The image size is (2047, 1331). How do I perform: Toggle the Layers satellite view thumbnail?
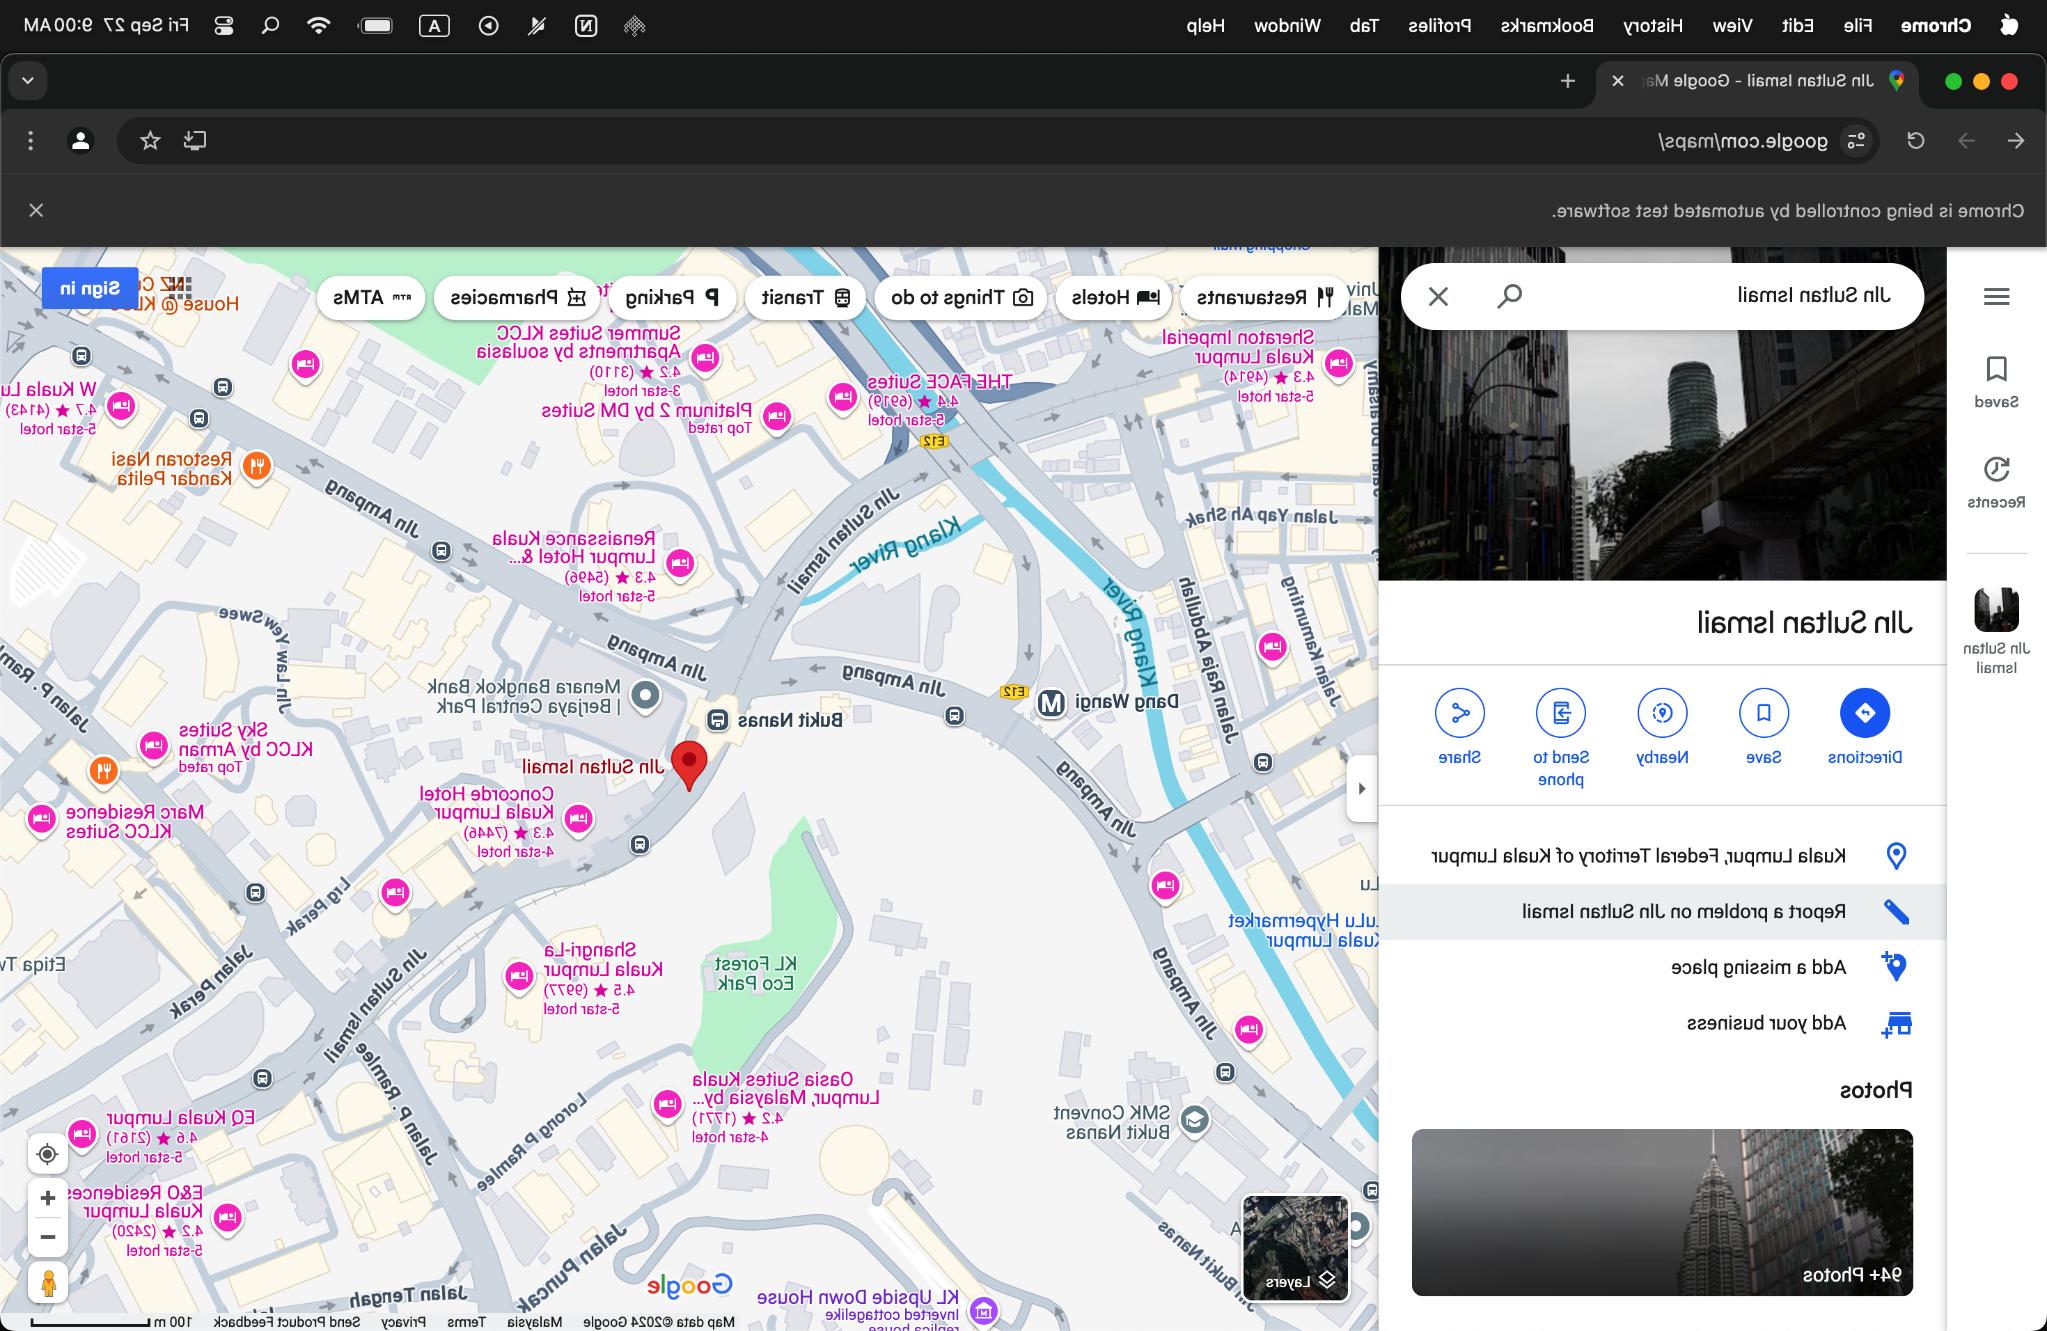click(x=1295, y=1248)
